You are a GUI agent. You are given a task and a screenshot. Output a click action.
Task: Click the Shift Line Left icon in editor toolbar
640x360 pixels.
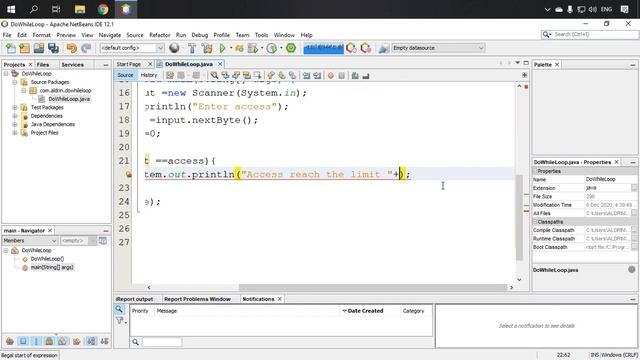pyautogui.click(x=307, y=76)
